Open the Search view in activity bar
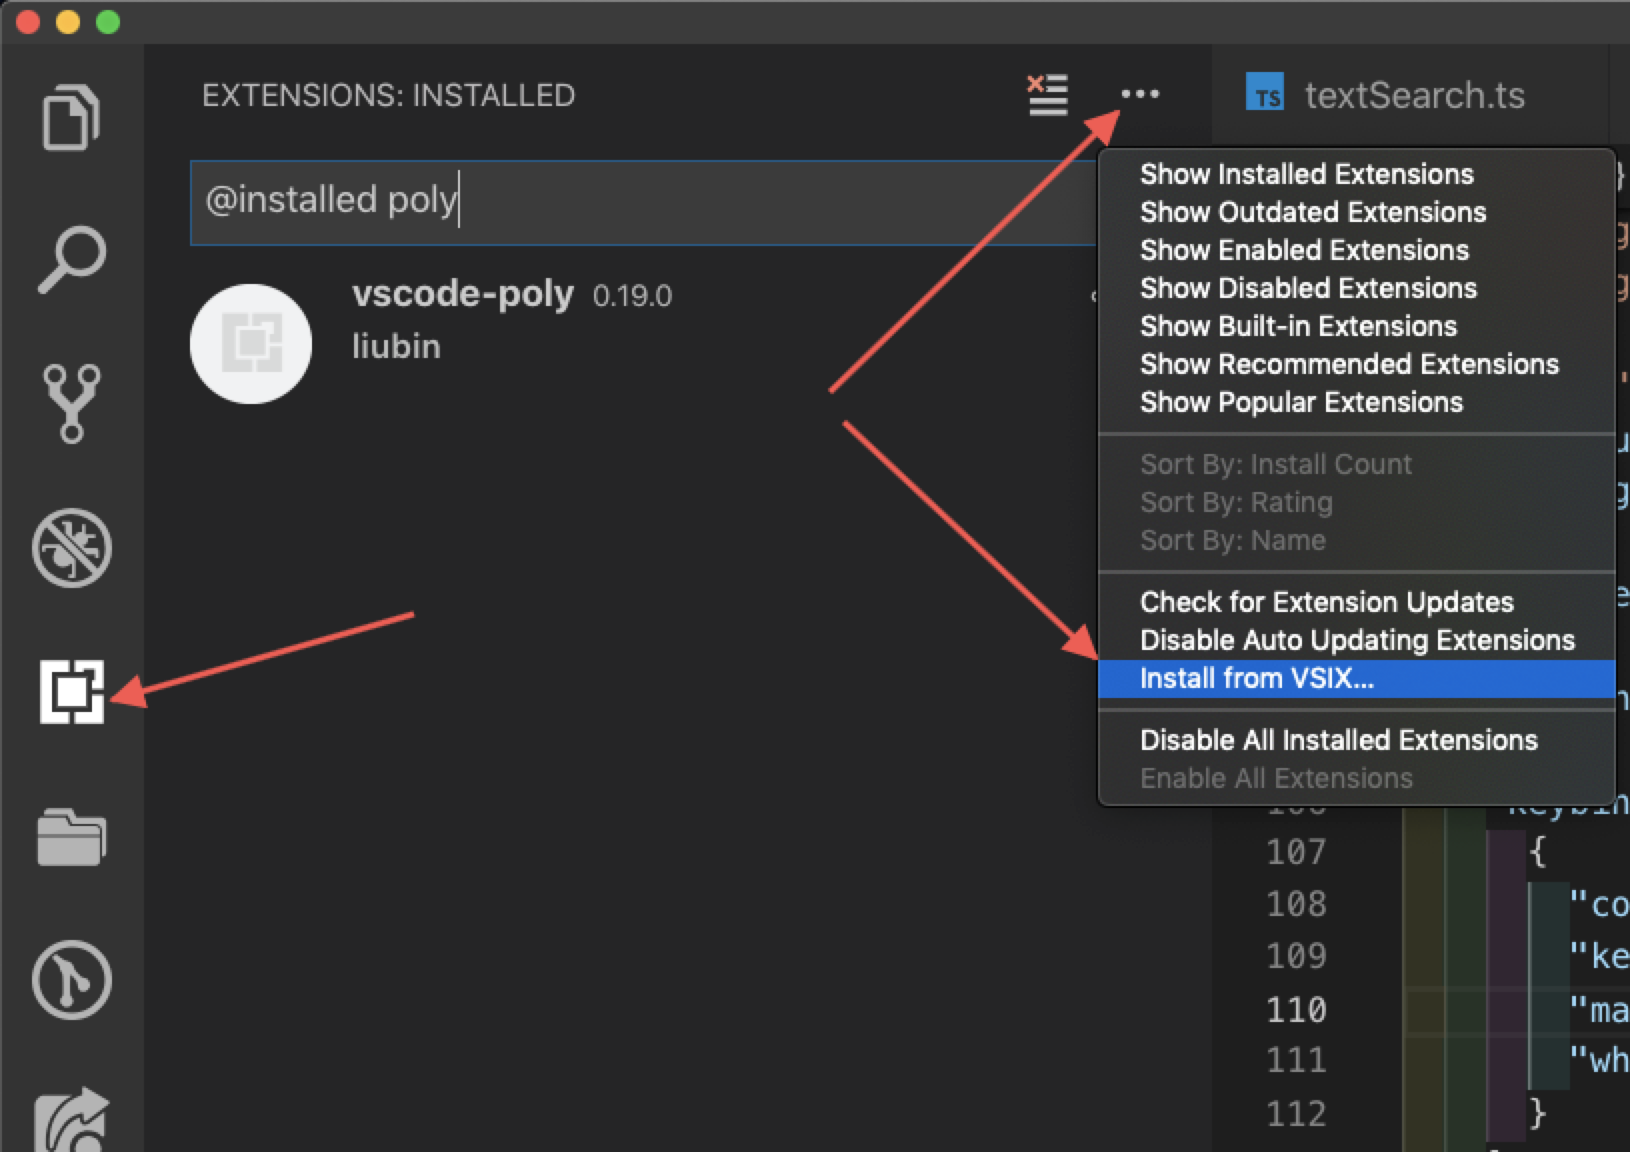This screenshot has width=1630, height=1152. pyautogui.click(x=71, y=260)
